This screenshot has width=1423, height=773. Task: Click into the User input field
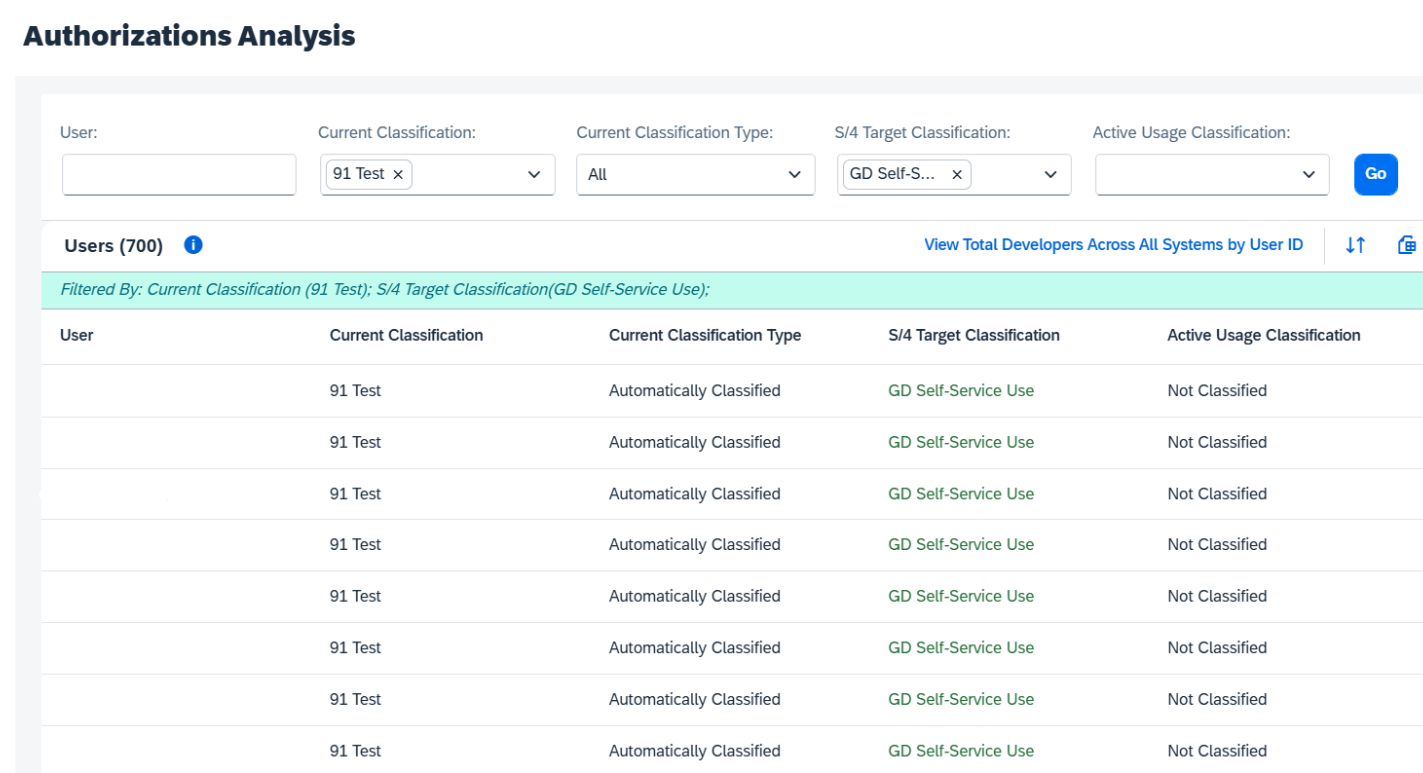(x=179, y=175)
